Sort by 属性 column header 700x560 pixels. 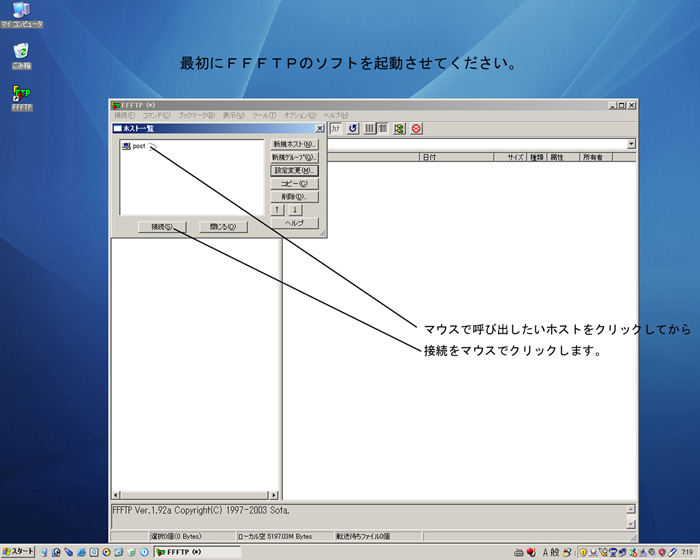563,157
